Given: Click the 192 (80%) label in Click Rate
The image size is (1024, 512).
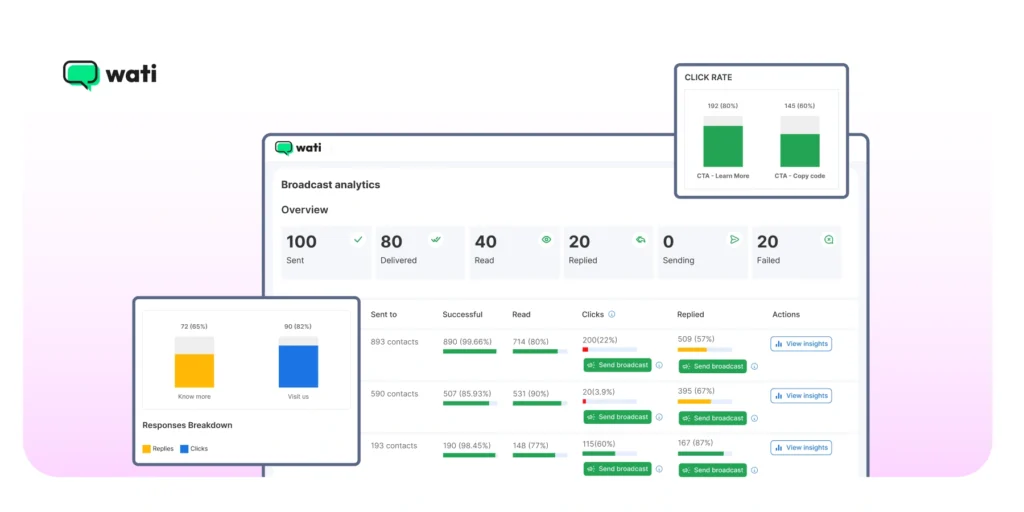Looking at the screenshot, I should (723, 106).
